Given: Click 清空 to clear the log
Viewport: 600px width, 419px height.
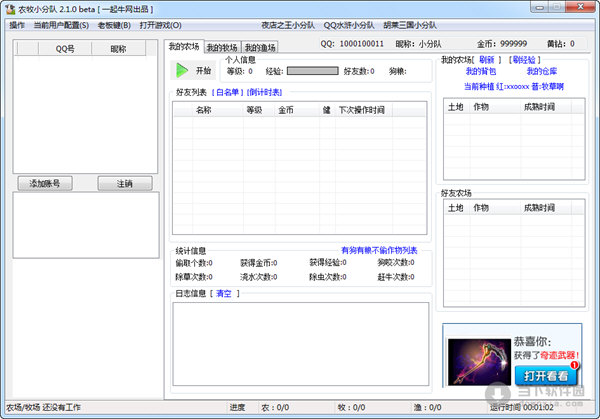Looking at the screenshot, I should [x=226, y=293].
